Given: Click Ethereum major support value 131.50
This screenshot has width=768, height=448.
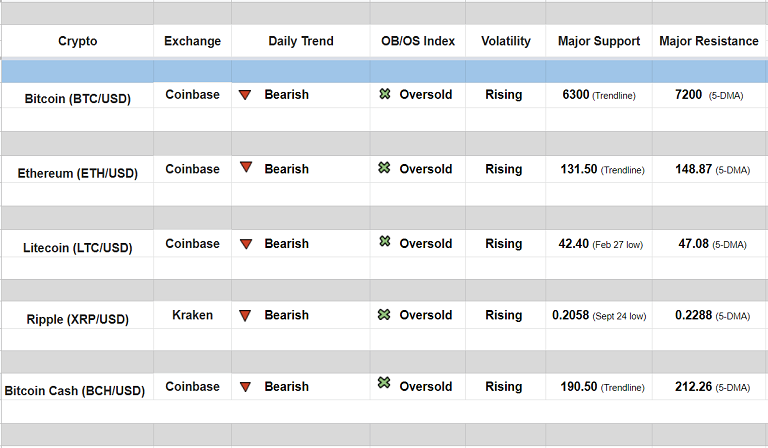Looking at the screenshot, I should pos(579,169).
